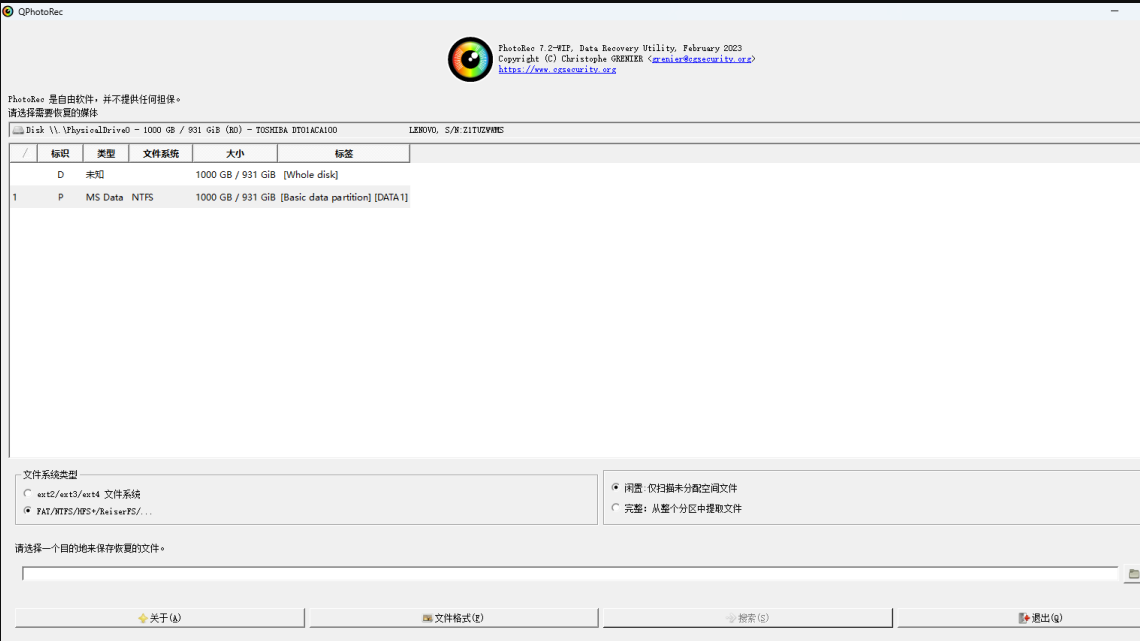This screenshot has height=641, width=1140.
Task: Select the NTFS Basic data partition DATA1 row
Action: coord(210,197)
